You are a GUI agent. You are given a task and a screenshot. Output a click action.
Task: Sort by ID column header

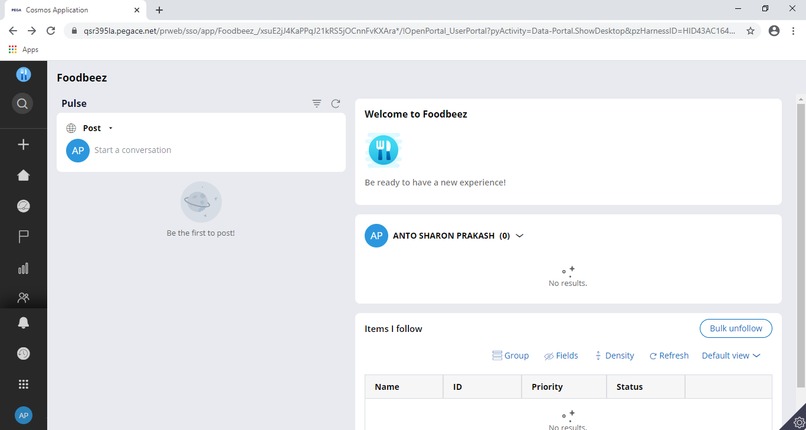click(x=482, y=387)
